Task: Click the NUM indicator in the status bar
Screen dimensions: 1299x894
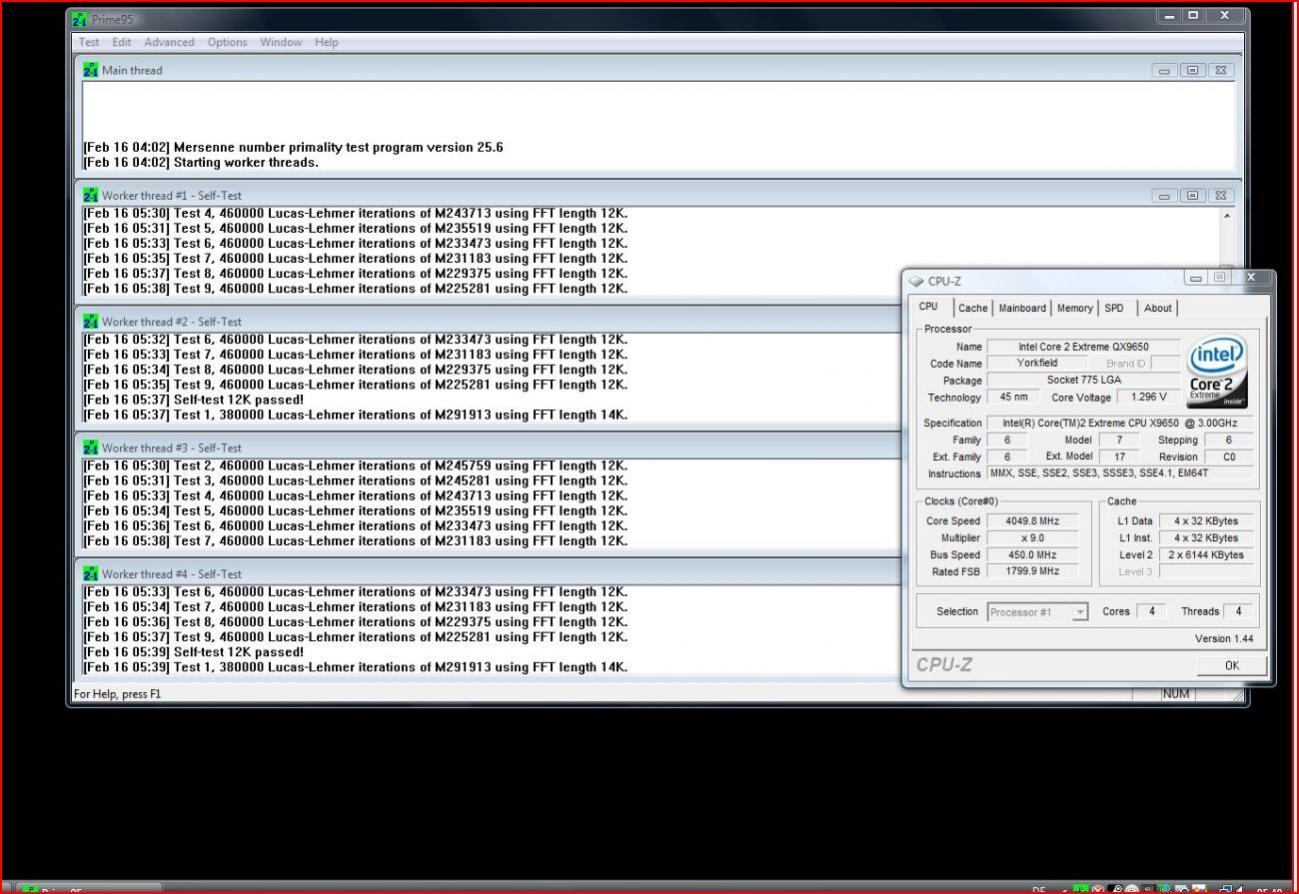Action: click(x=1176, y=694)
